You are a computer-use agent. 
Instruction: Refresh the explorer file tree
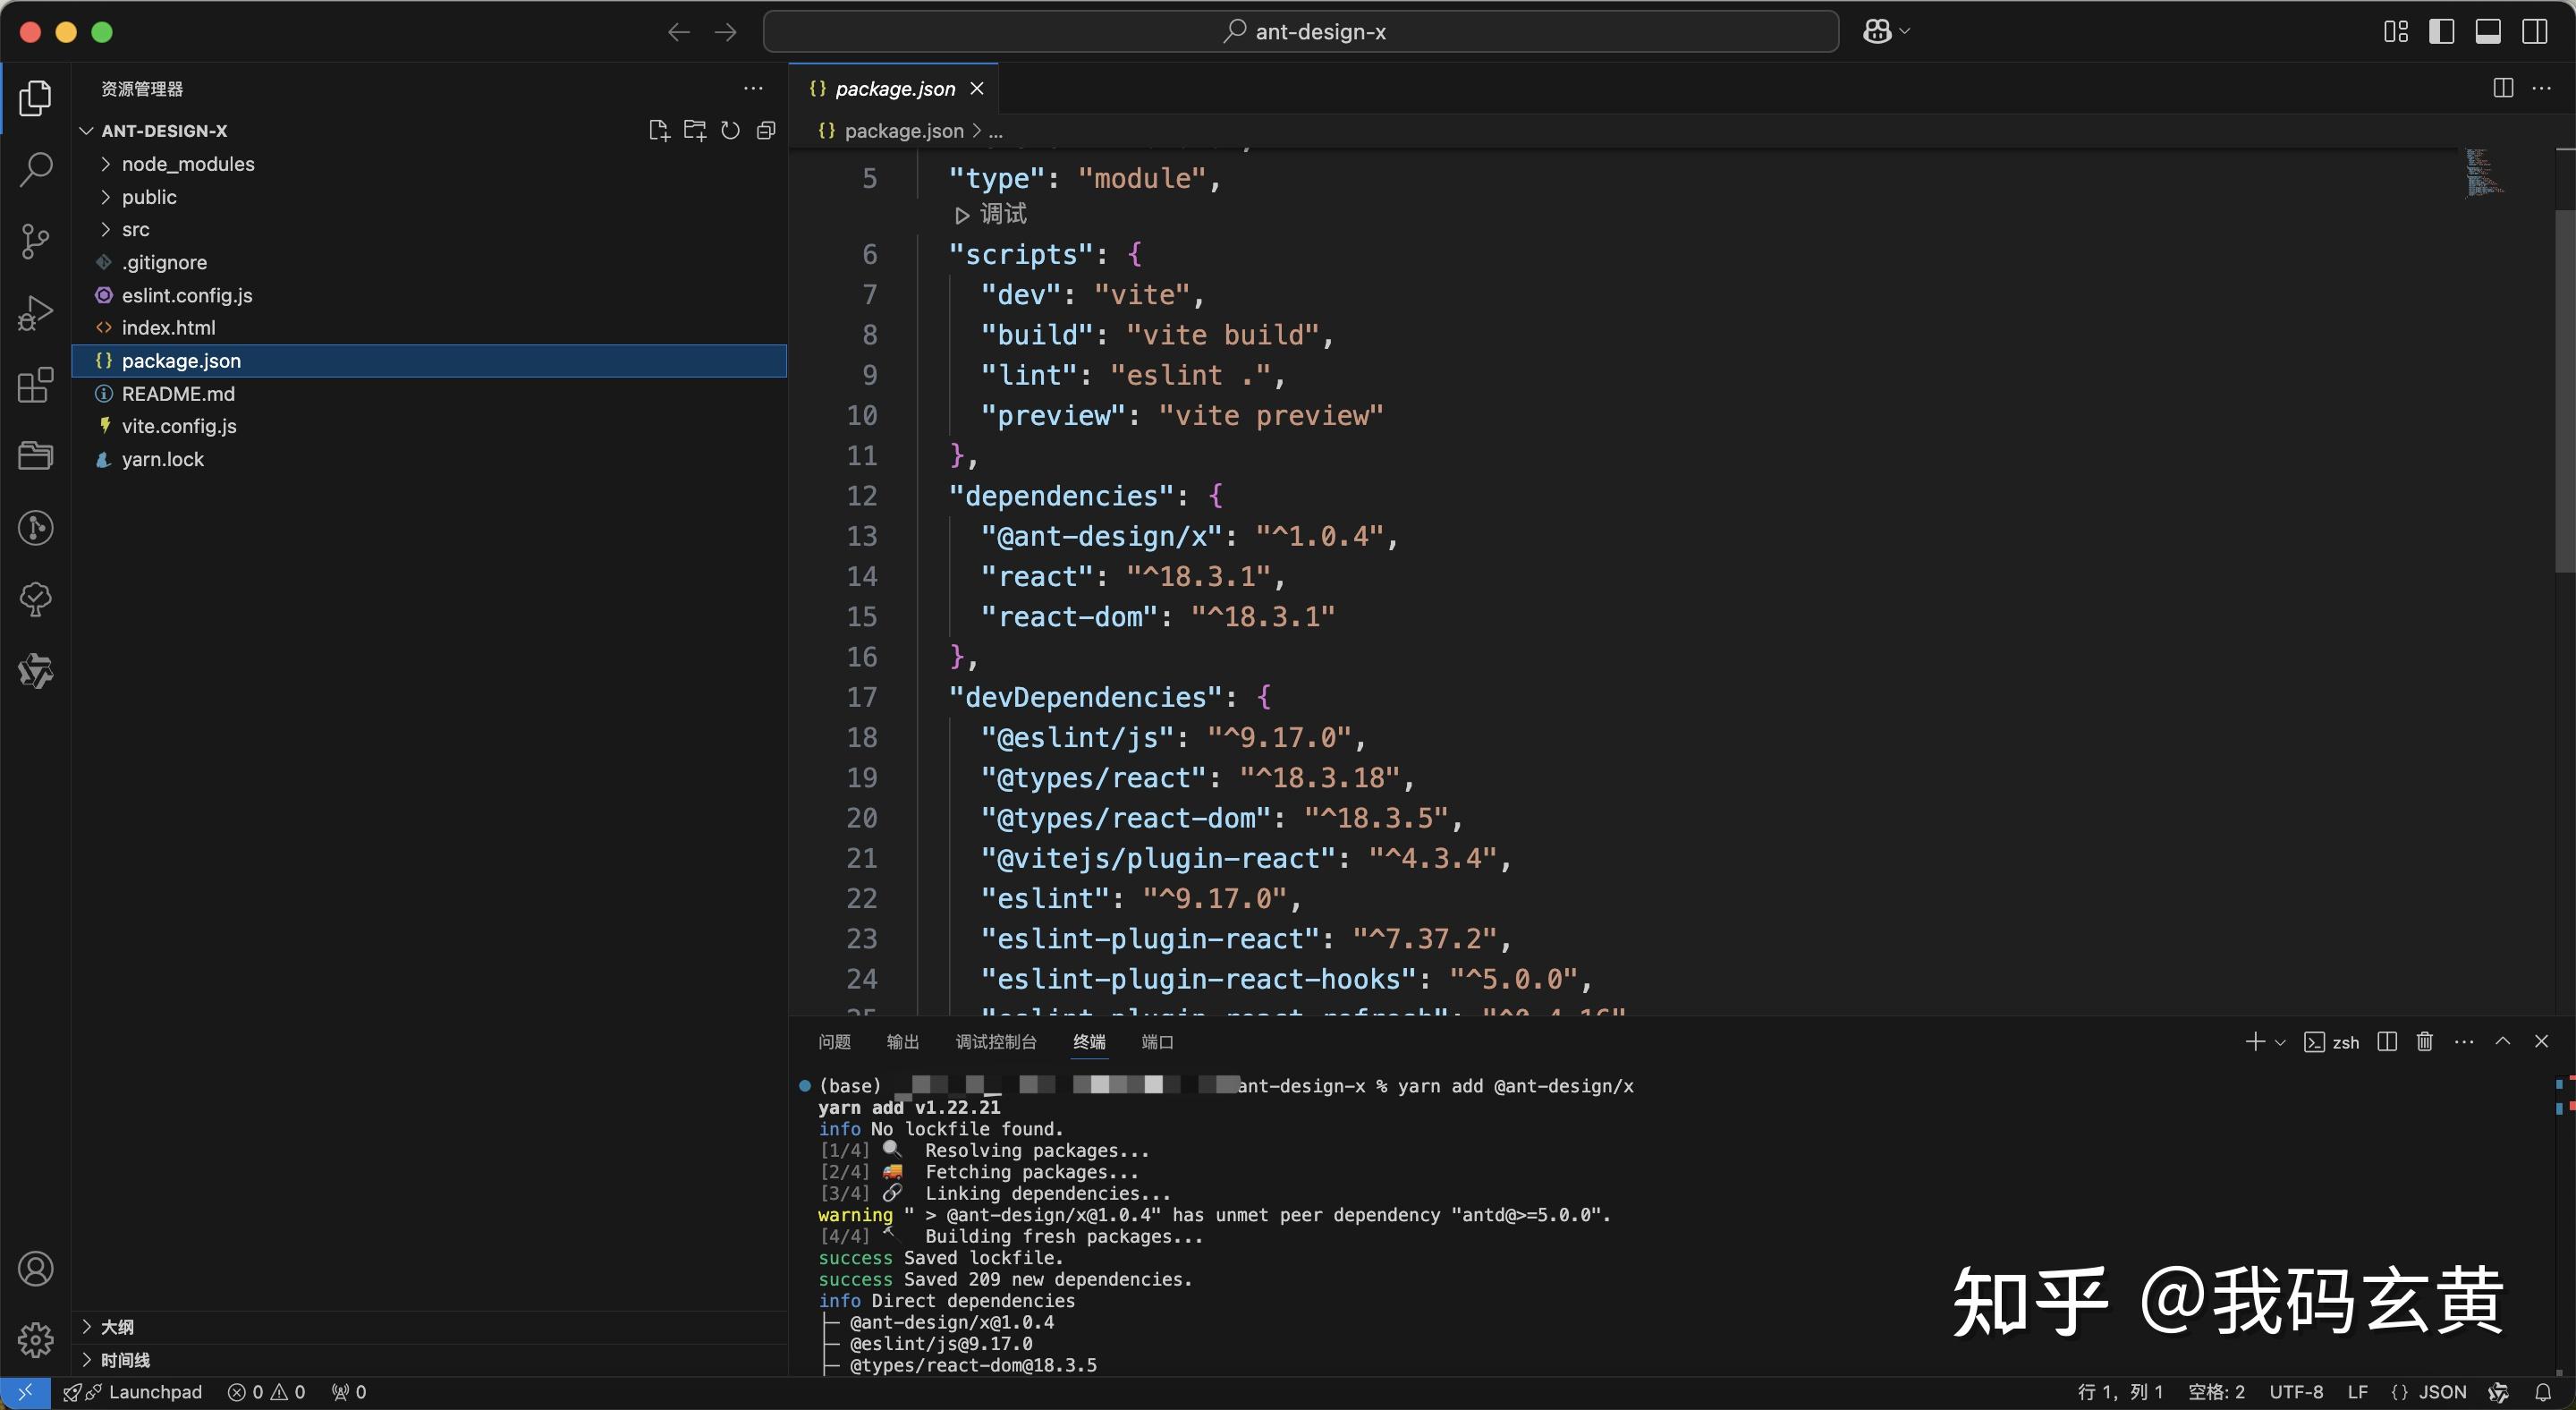point(731,131)
